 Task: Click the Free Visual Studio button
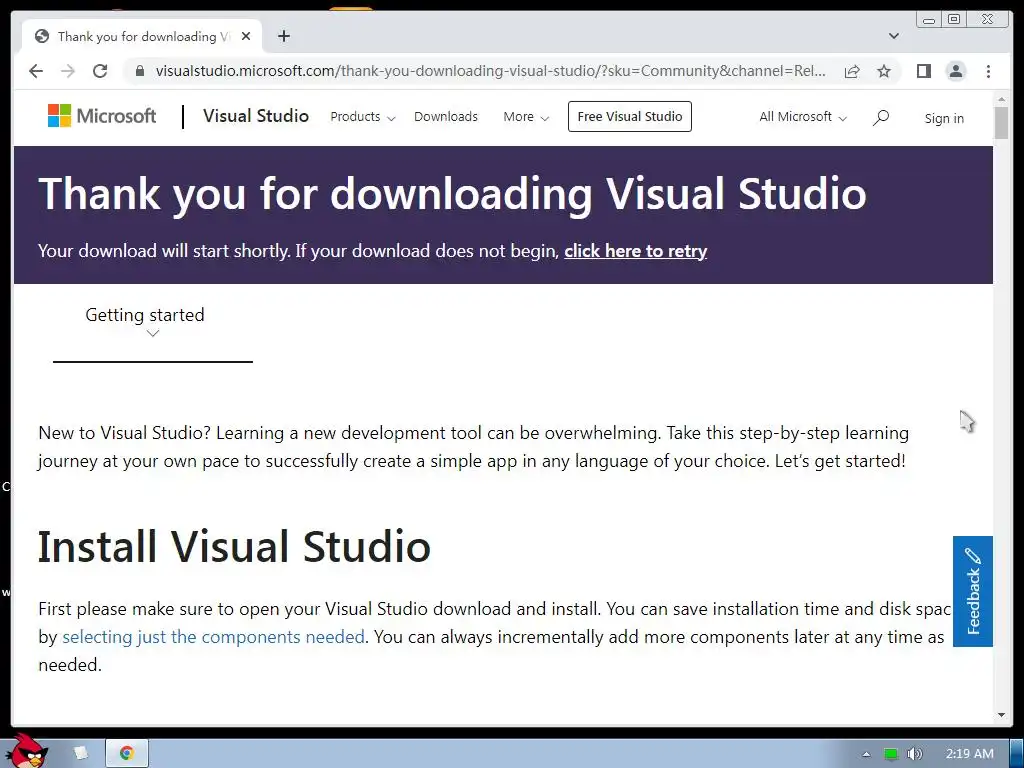pyautogui.click(x=630, y=116)
